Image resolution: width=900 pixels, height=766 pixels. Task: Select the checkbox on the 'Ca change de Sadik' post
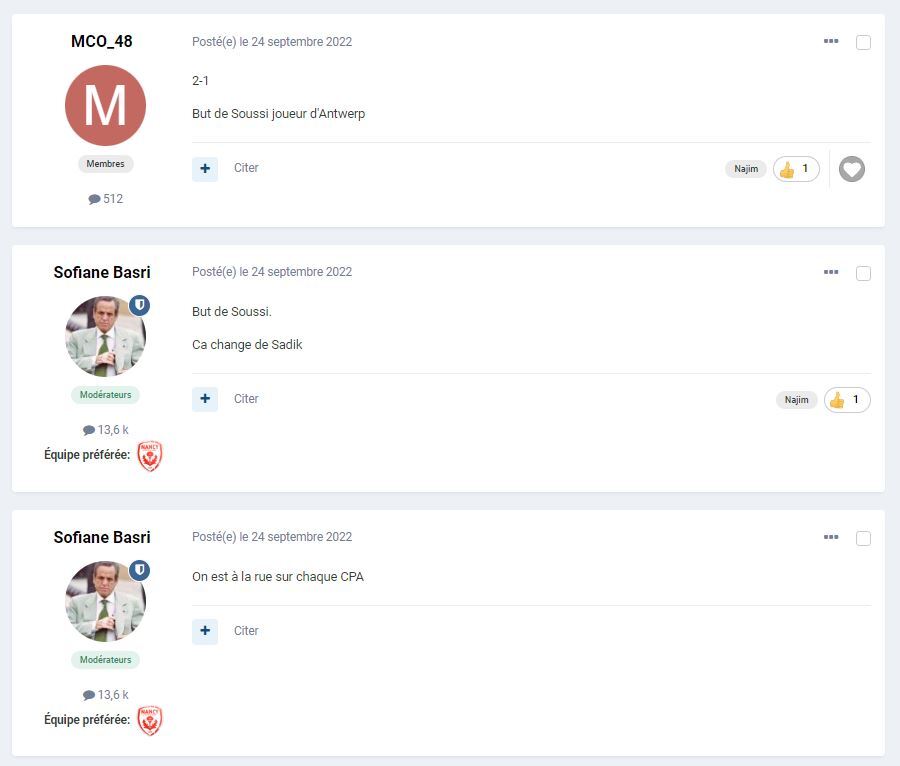click(x=864, y=273)
